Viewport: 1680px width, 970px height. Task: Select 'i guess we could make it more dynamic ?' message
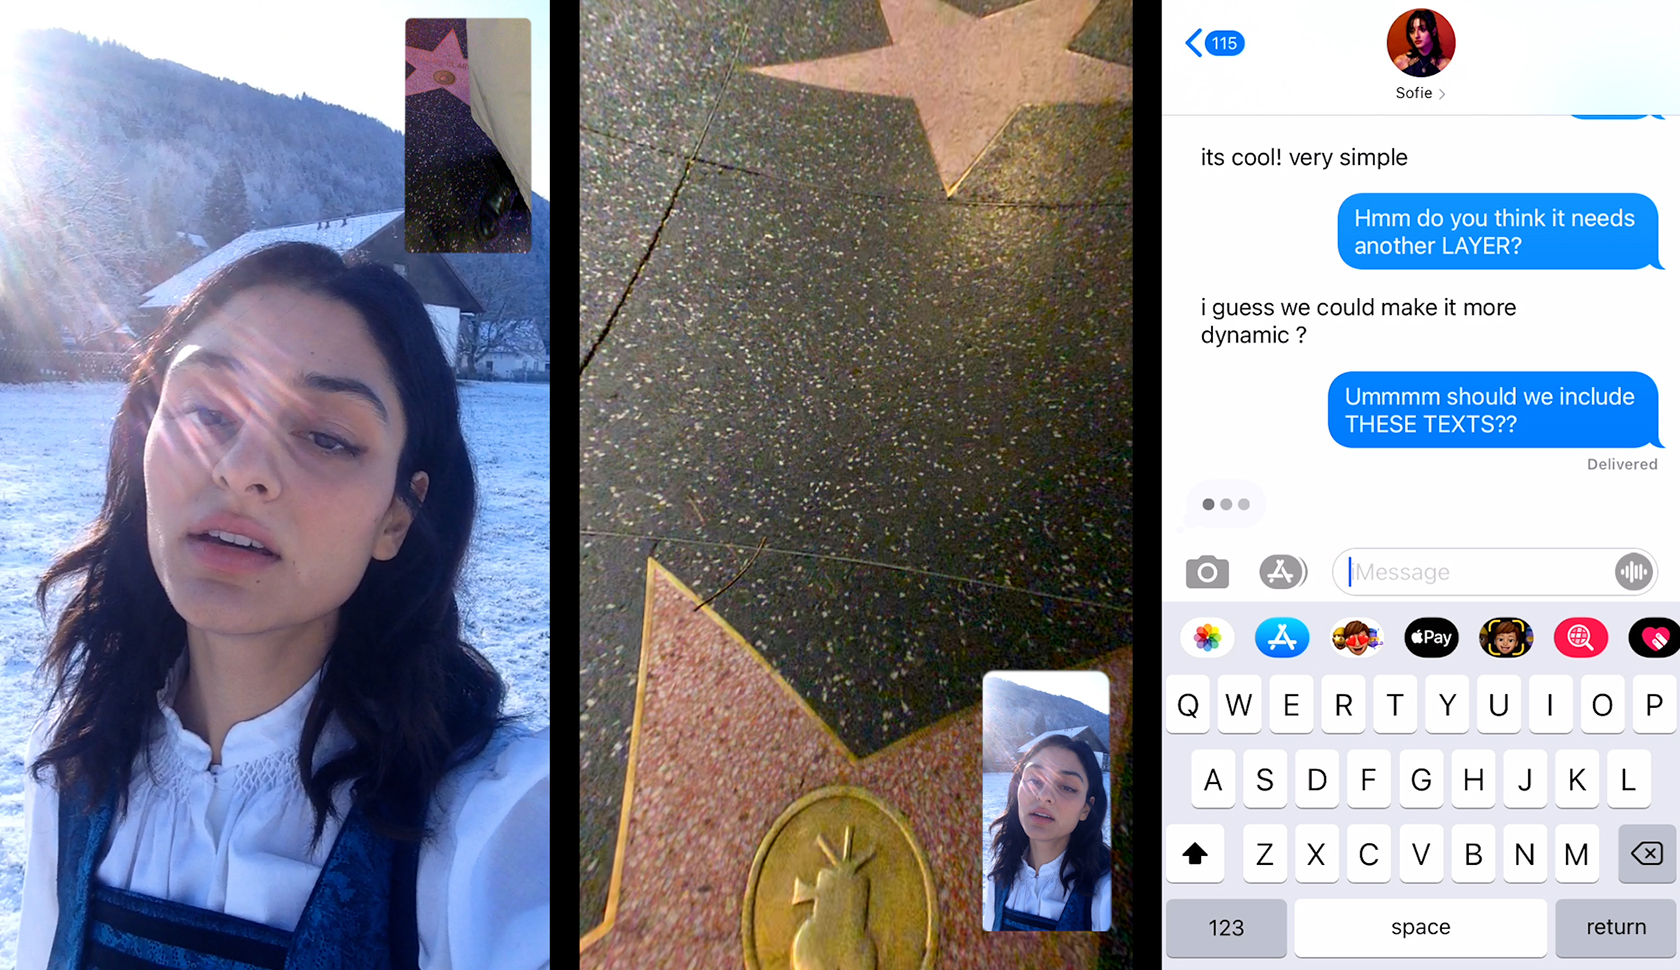point(1358,321)
